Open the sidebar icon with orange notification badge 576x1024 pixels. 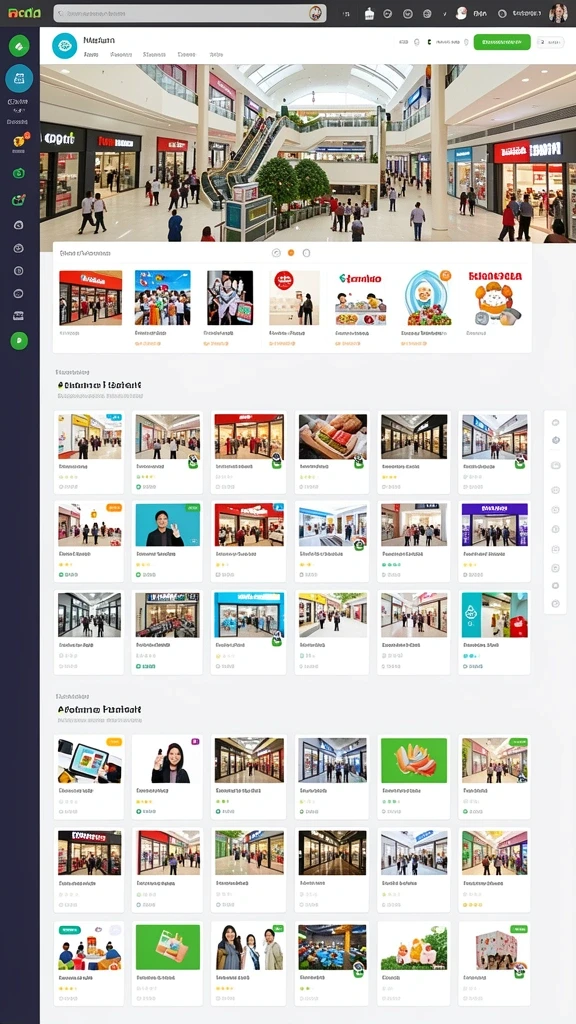(19, 140)
